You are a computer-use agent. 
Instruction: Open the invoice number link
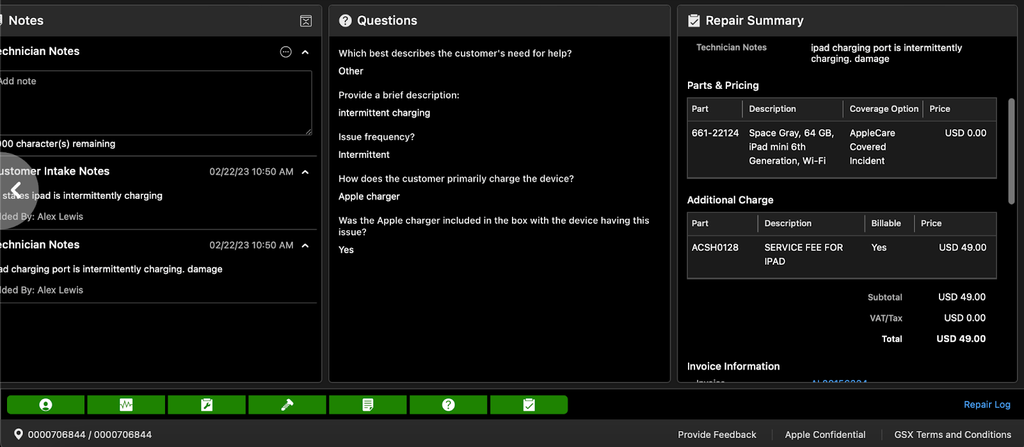[839, 382]
